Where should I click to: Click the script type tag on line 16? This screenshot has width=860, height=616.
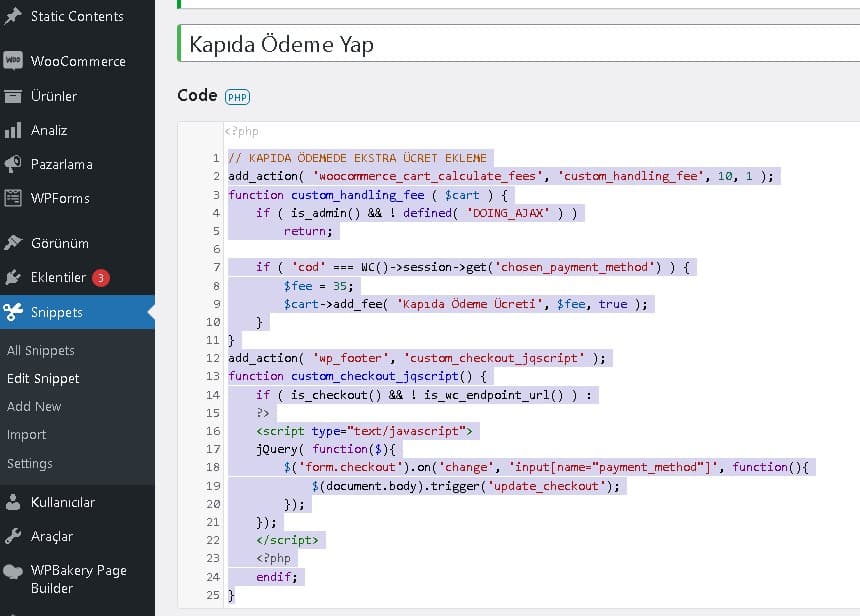point(364,431)
